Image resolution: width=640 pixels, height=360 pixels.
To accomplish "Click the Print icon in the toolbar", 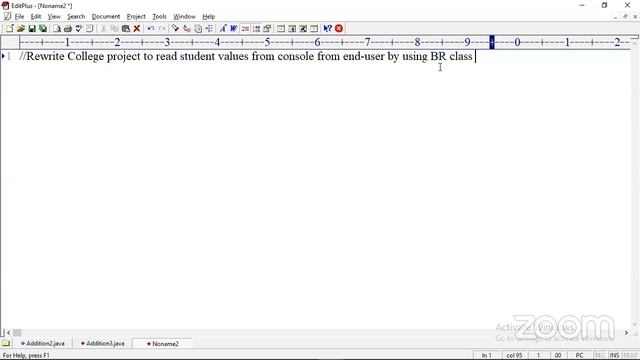I will 68,29.
